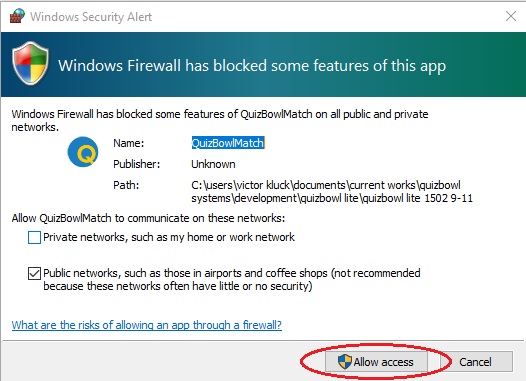Click the application path text
This screenshot has height=381, width=526.
(x=332, y=192)
